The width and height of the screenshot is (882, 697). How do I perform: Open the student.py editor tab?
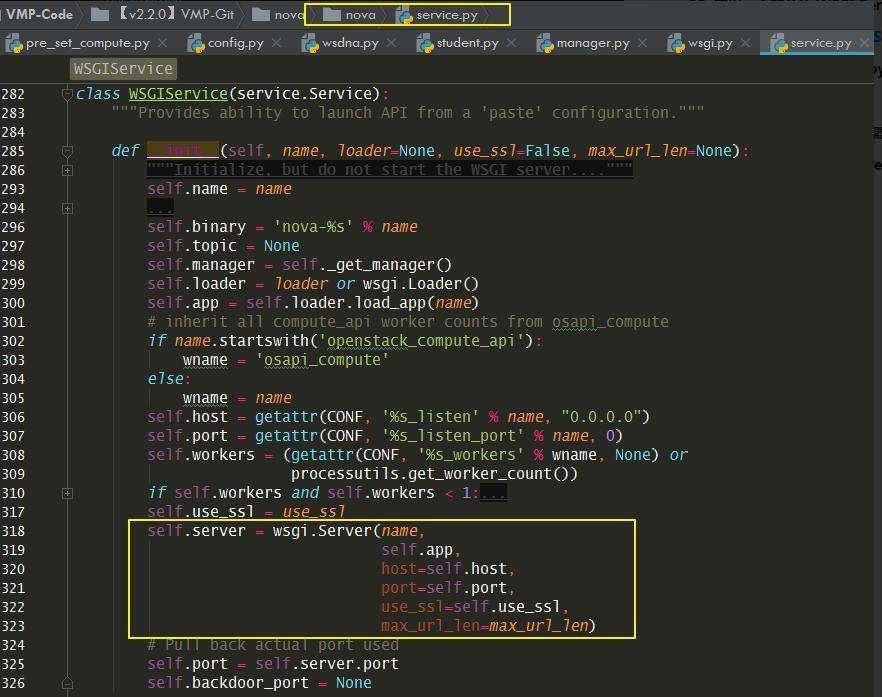467,43
